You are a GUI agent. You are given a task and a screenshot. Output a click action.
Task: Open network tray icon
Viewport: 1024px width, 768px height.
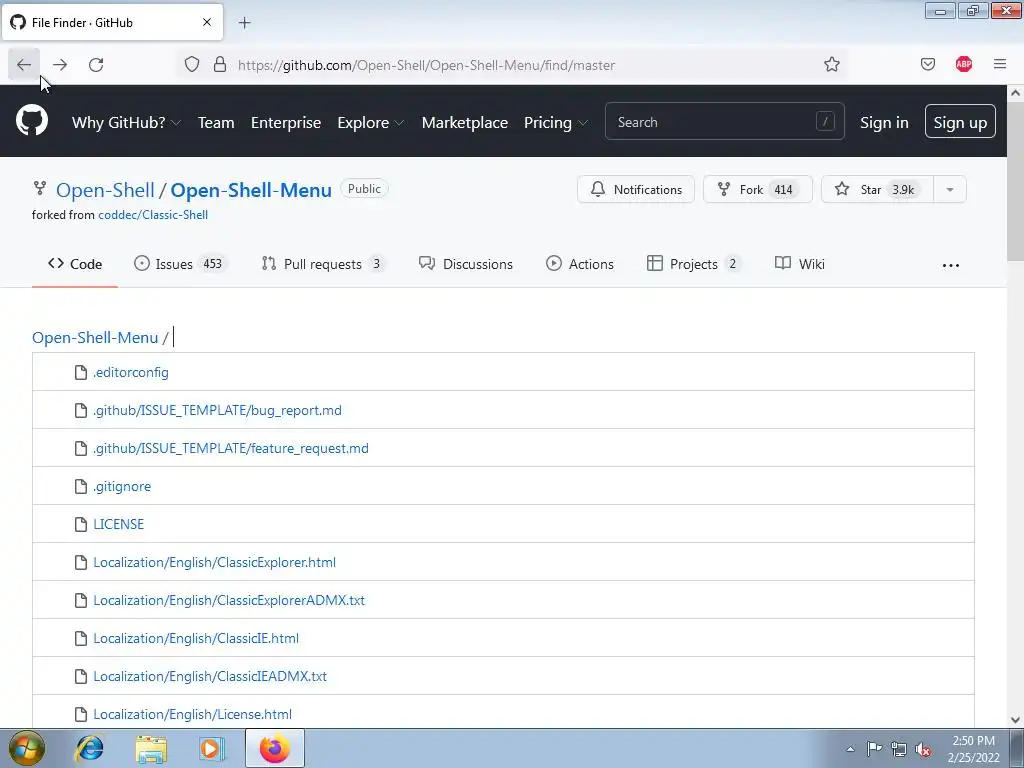[x=899, y=749]
